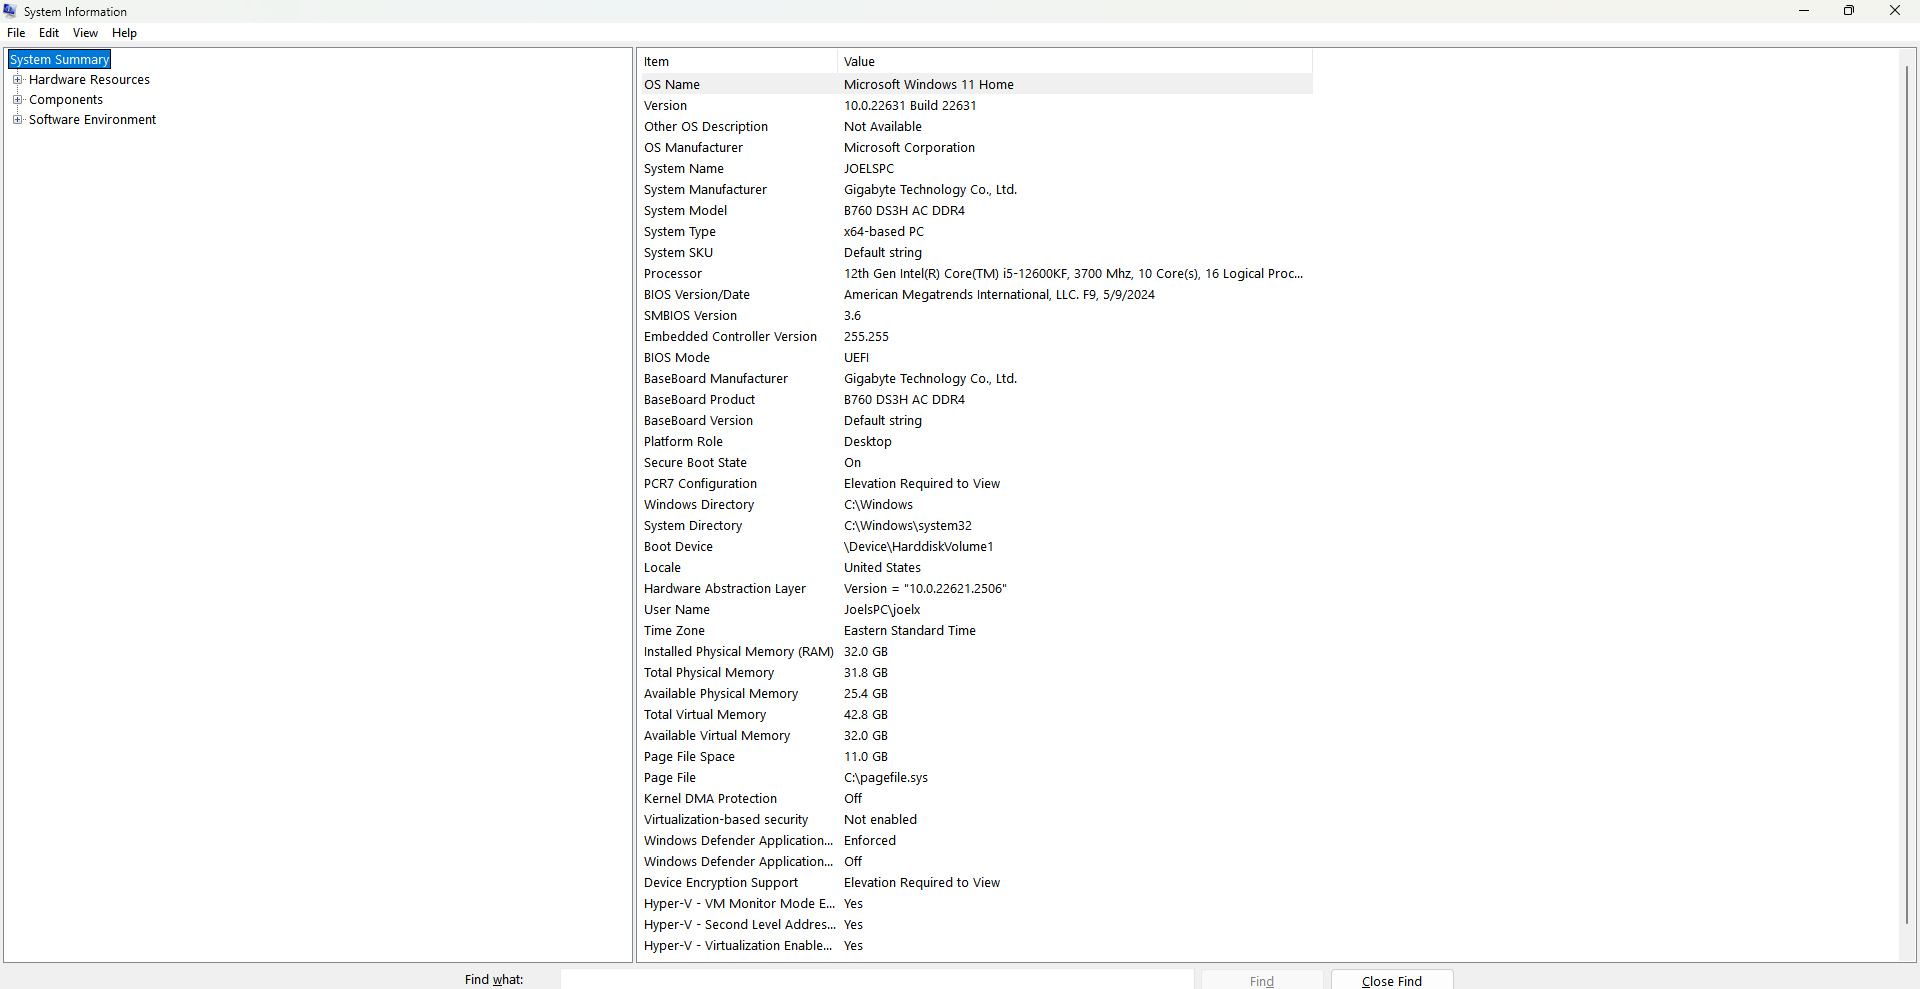Select the Software Environment tree item
This screenshot has height=989, width=1920.
coord(92,120)
